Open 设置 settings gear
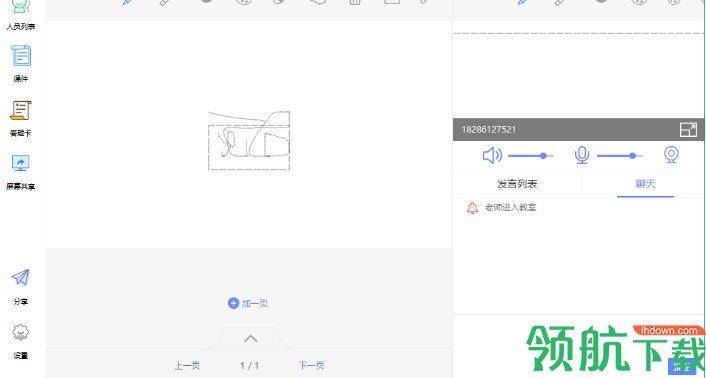 (x=21, y=341)
